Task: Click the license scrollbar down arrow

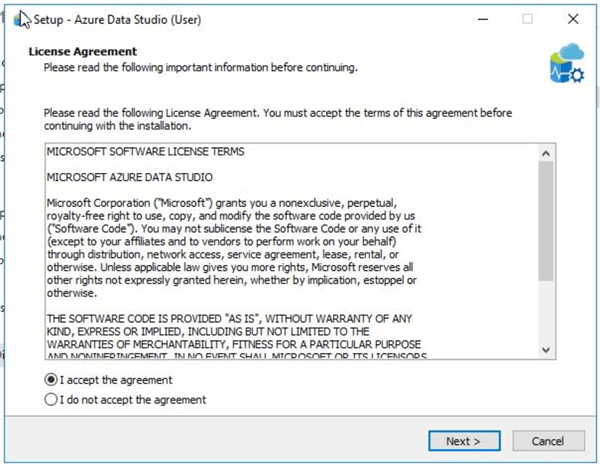Action: coord(546,349)
